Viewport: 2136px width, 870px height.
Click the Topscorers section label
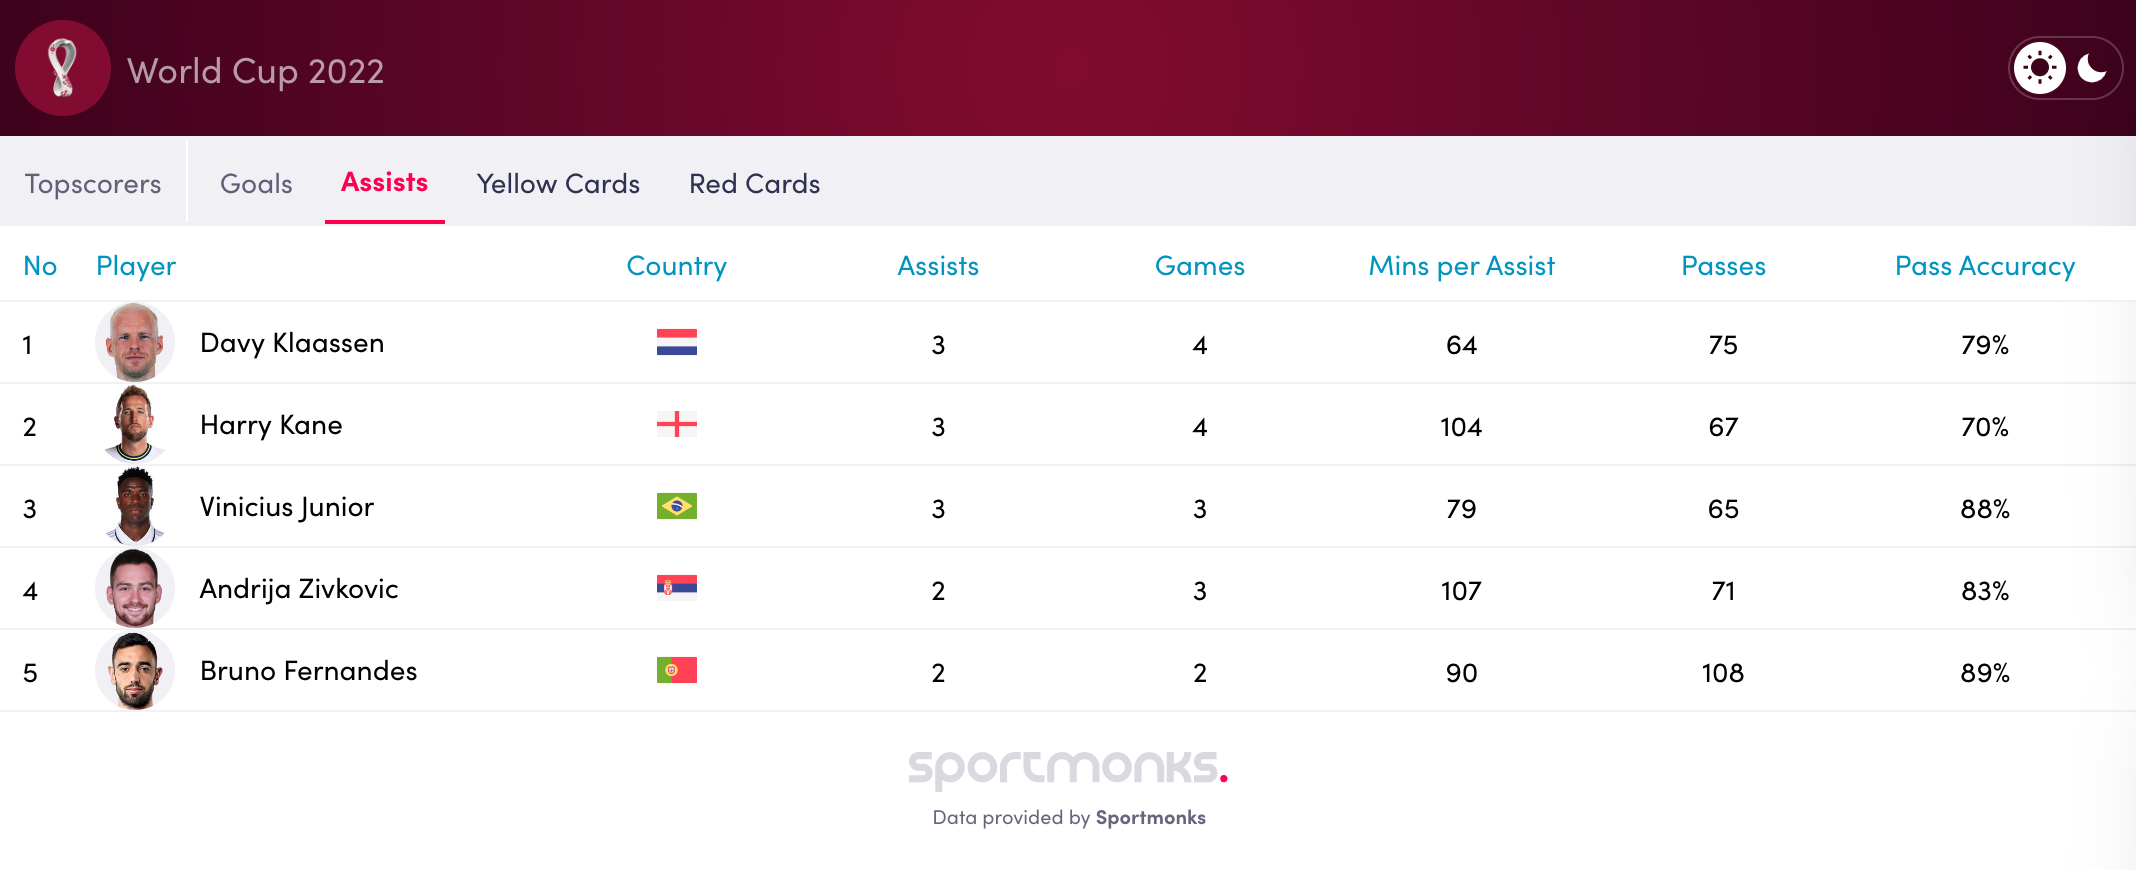(93, 184)
